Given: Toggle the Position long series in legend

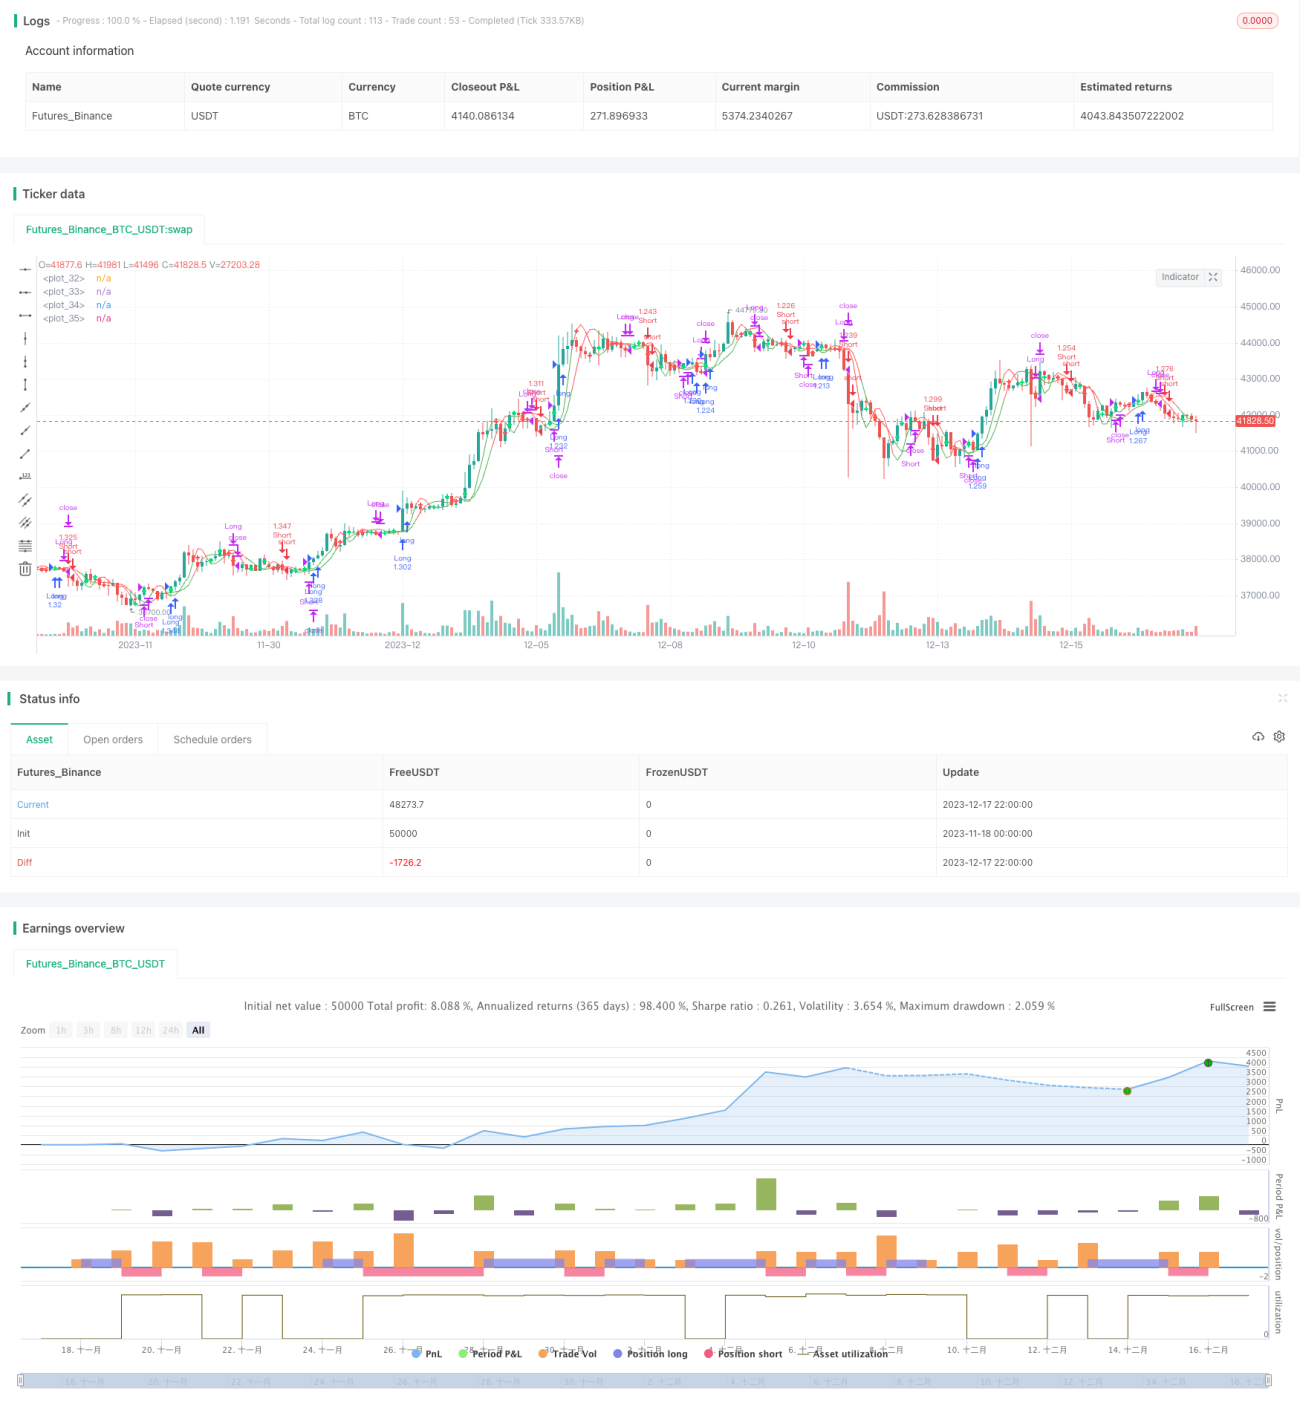Looking at the screenshot, I should [x=650, y=1354].
